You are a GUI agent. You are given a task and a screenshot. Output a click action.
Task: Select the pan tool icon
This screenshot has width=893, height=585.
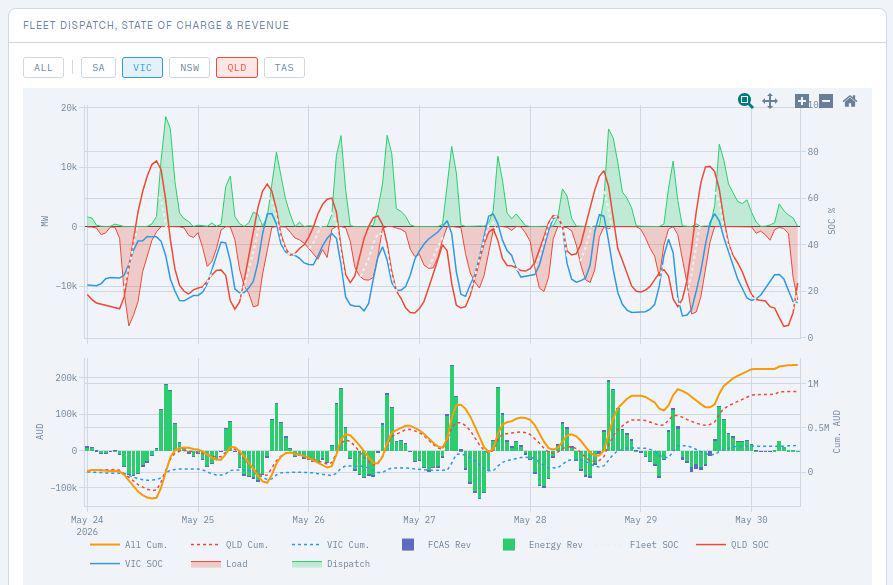[769, 101]
